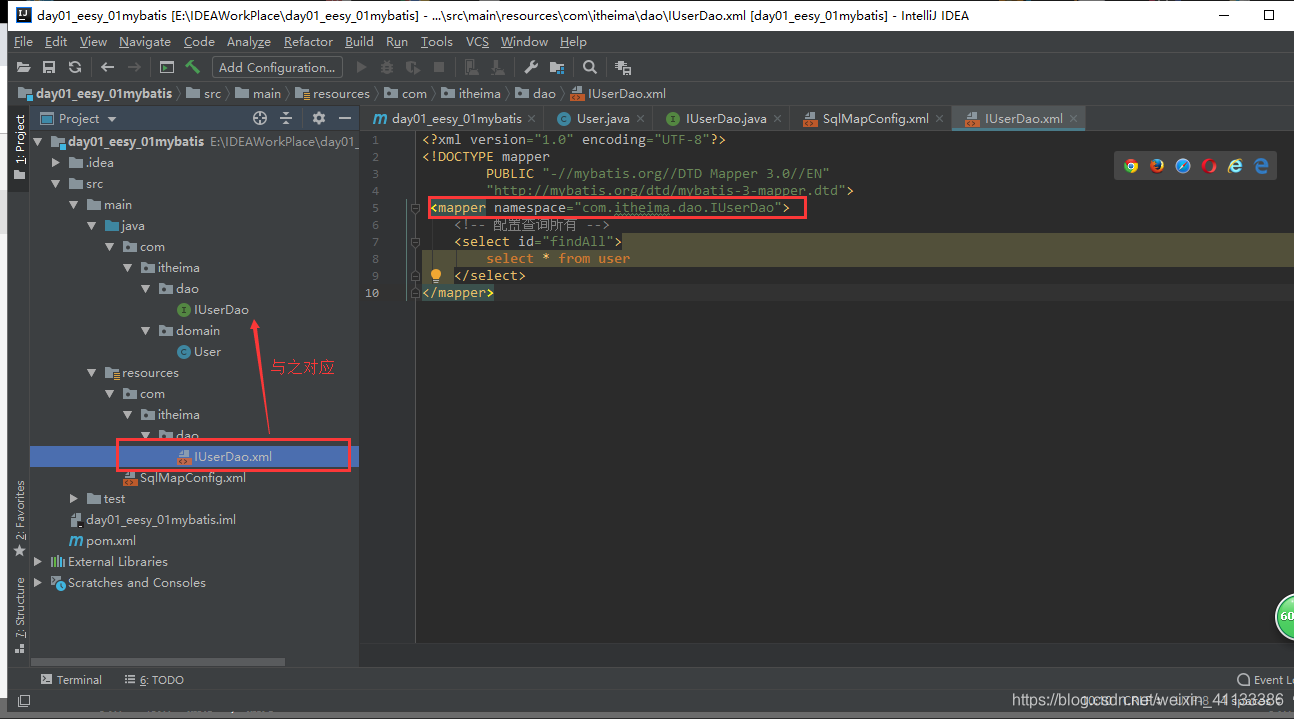Image resolution: width=1294 pixels, height=719 pixels.
Task: Open Project panel gear options
Action: (x=319, y=118)
